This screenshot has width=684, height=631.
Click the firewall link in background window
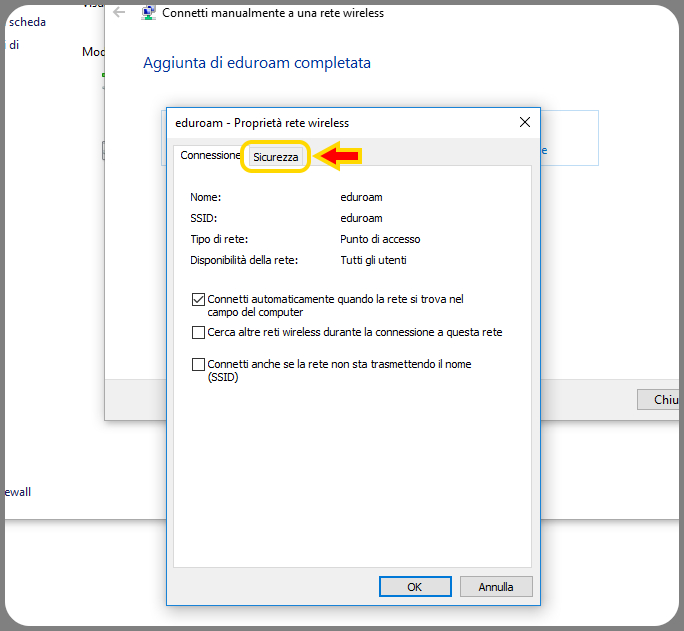coord(17,492)
